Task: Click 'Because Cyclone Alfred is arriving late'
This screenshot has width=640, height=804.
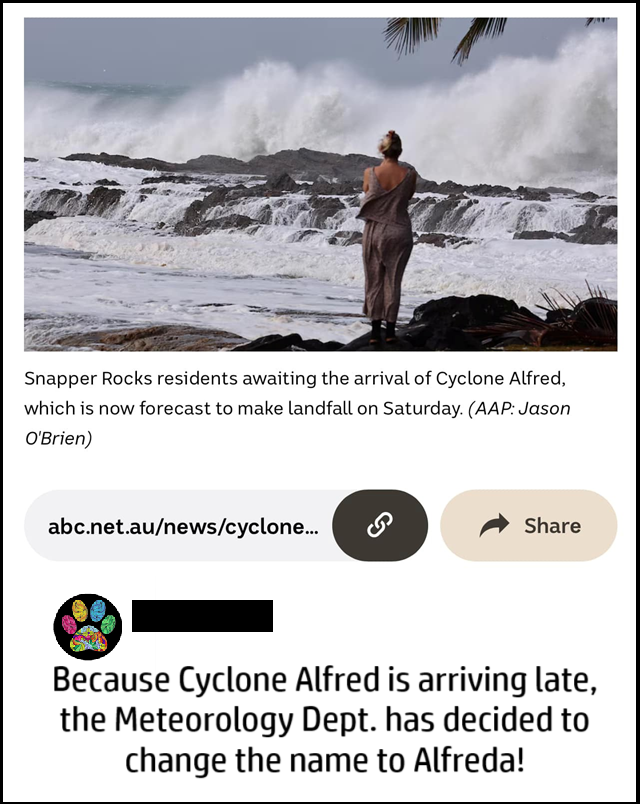Action: point(325,680)
